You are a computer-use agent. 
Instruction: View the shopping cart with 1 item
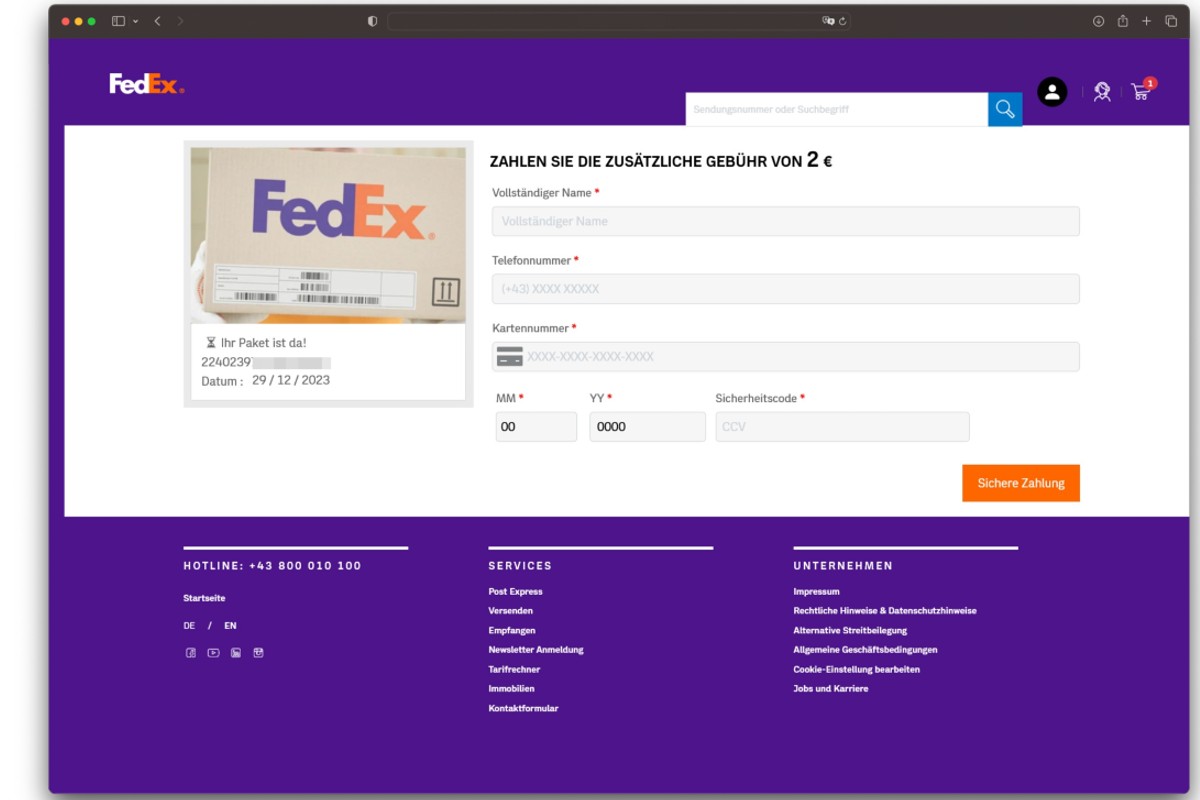[1139, 92]
